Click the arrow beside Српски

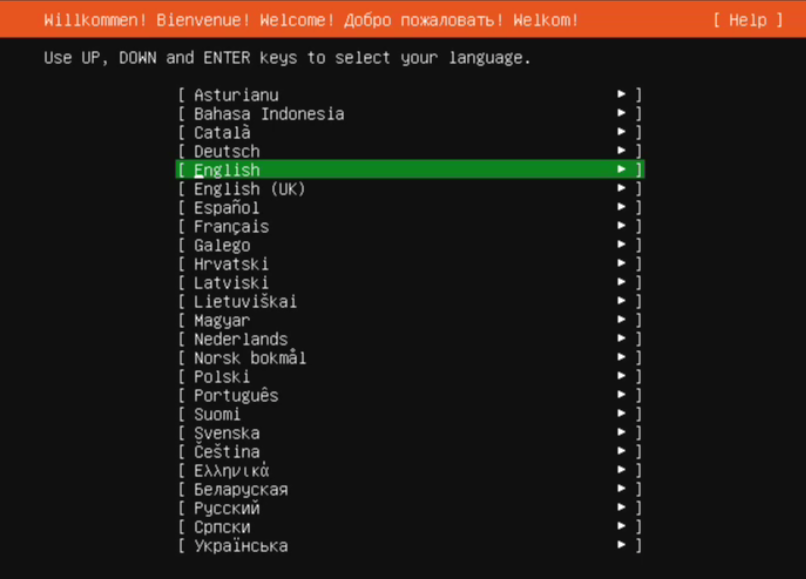[x=621, y=526]
